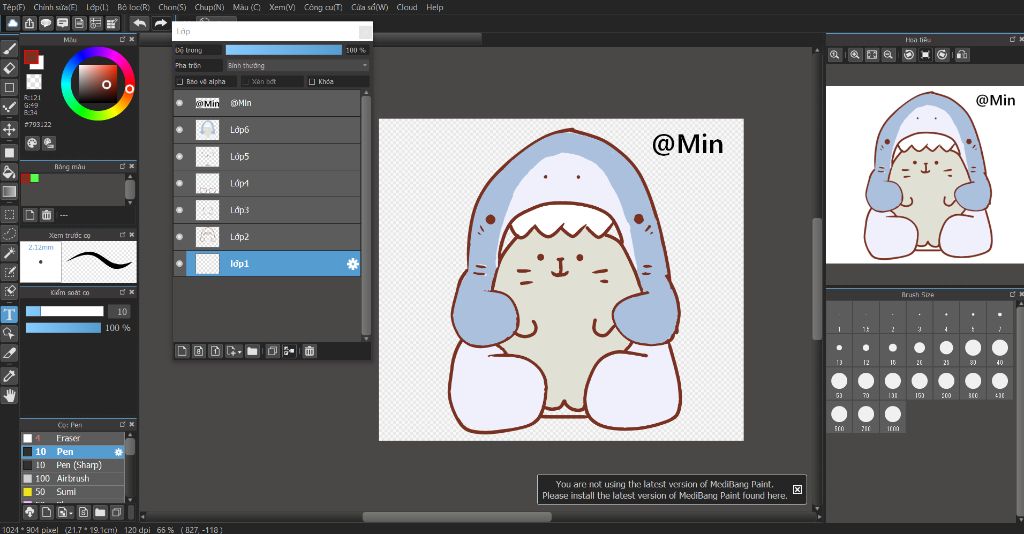This screenshot has height=534, width=1024.
Task: Select the Sumi brush
Action: pyautogui.click(x=72, y=492)
